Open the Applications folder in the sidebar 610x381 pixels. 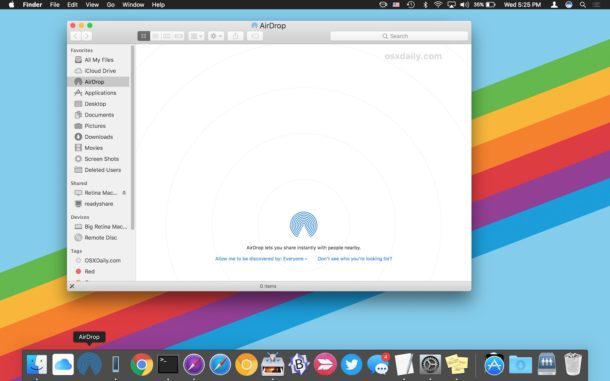[99, 93]
